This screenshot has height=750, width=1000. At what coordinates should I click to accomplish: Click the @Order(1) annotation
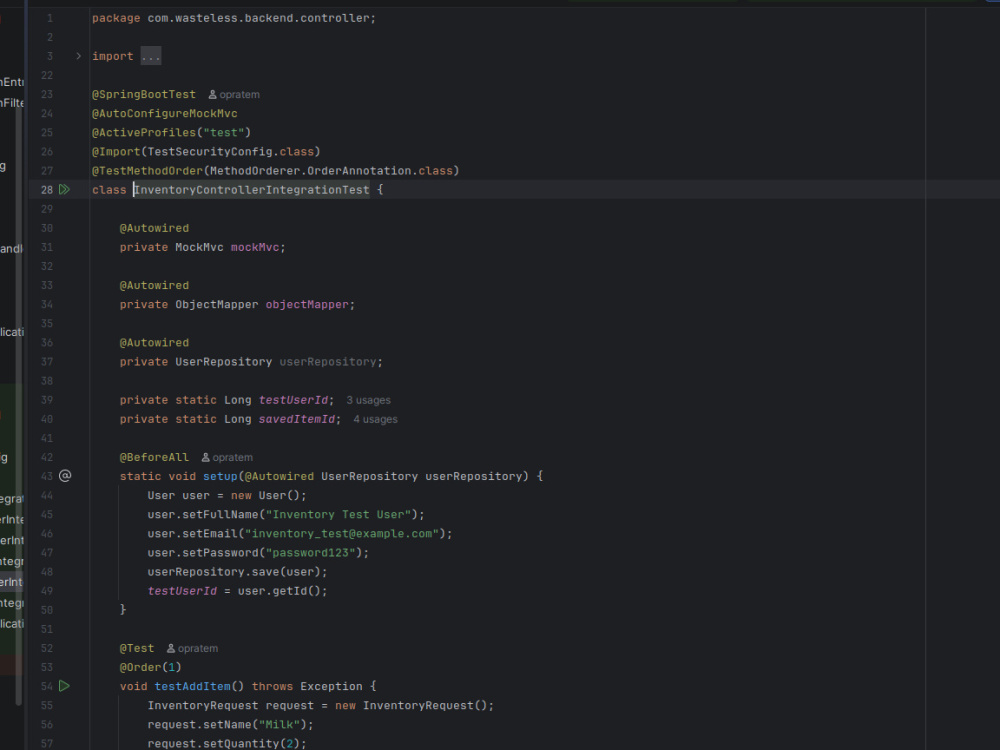[151, 667]
